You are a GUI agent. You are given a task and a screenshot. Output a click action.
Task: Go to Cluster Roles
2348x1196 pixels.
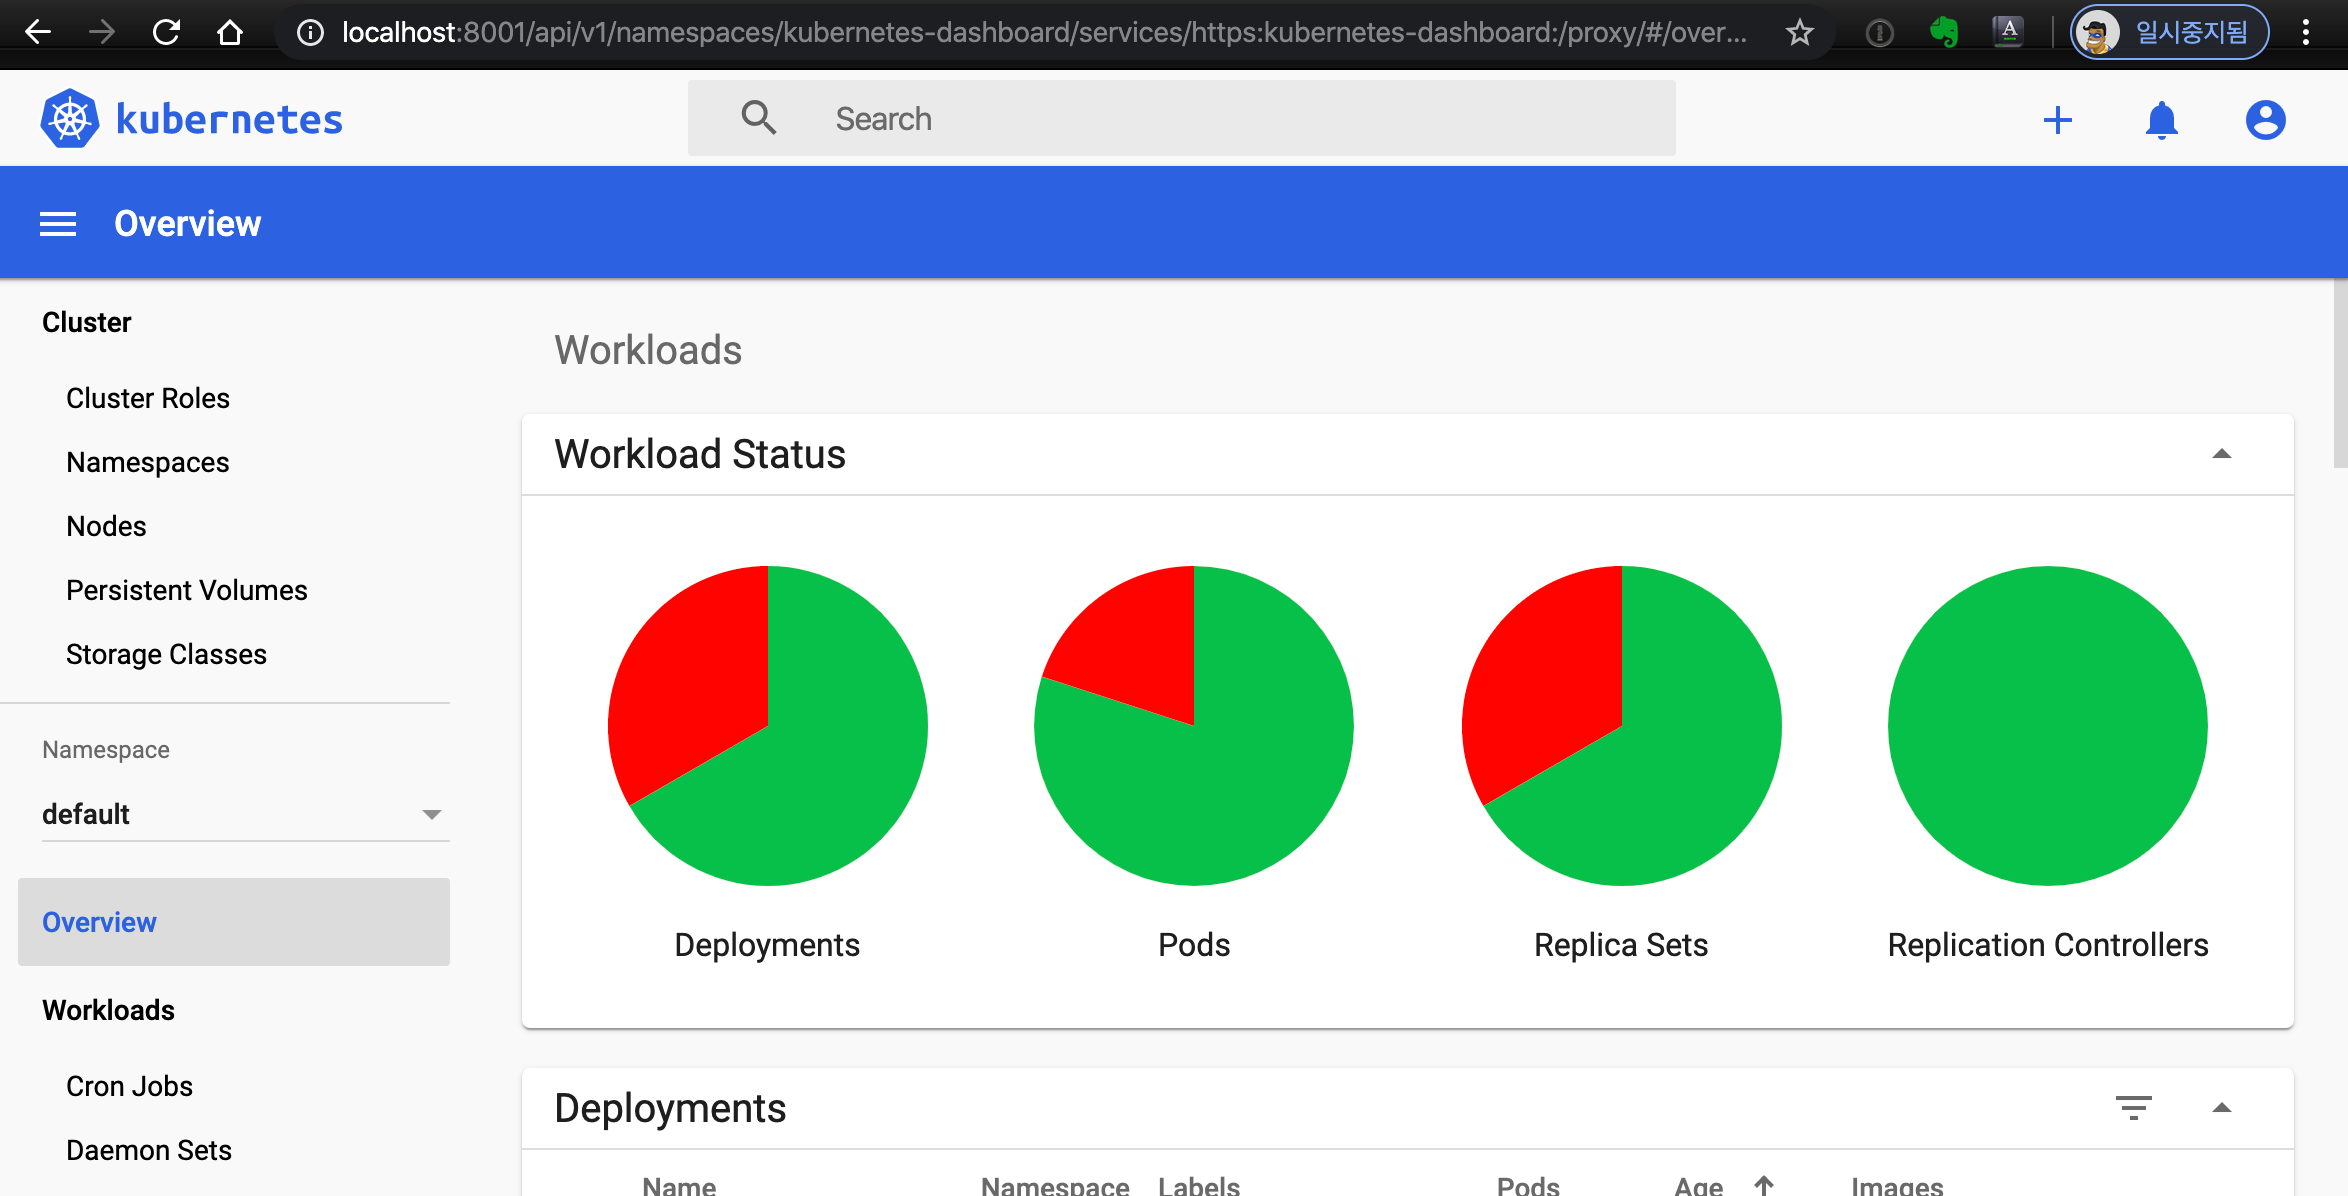148,398
